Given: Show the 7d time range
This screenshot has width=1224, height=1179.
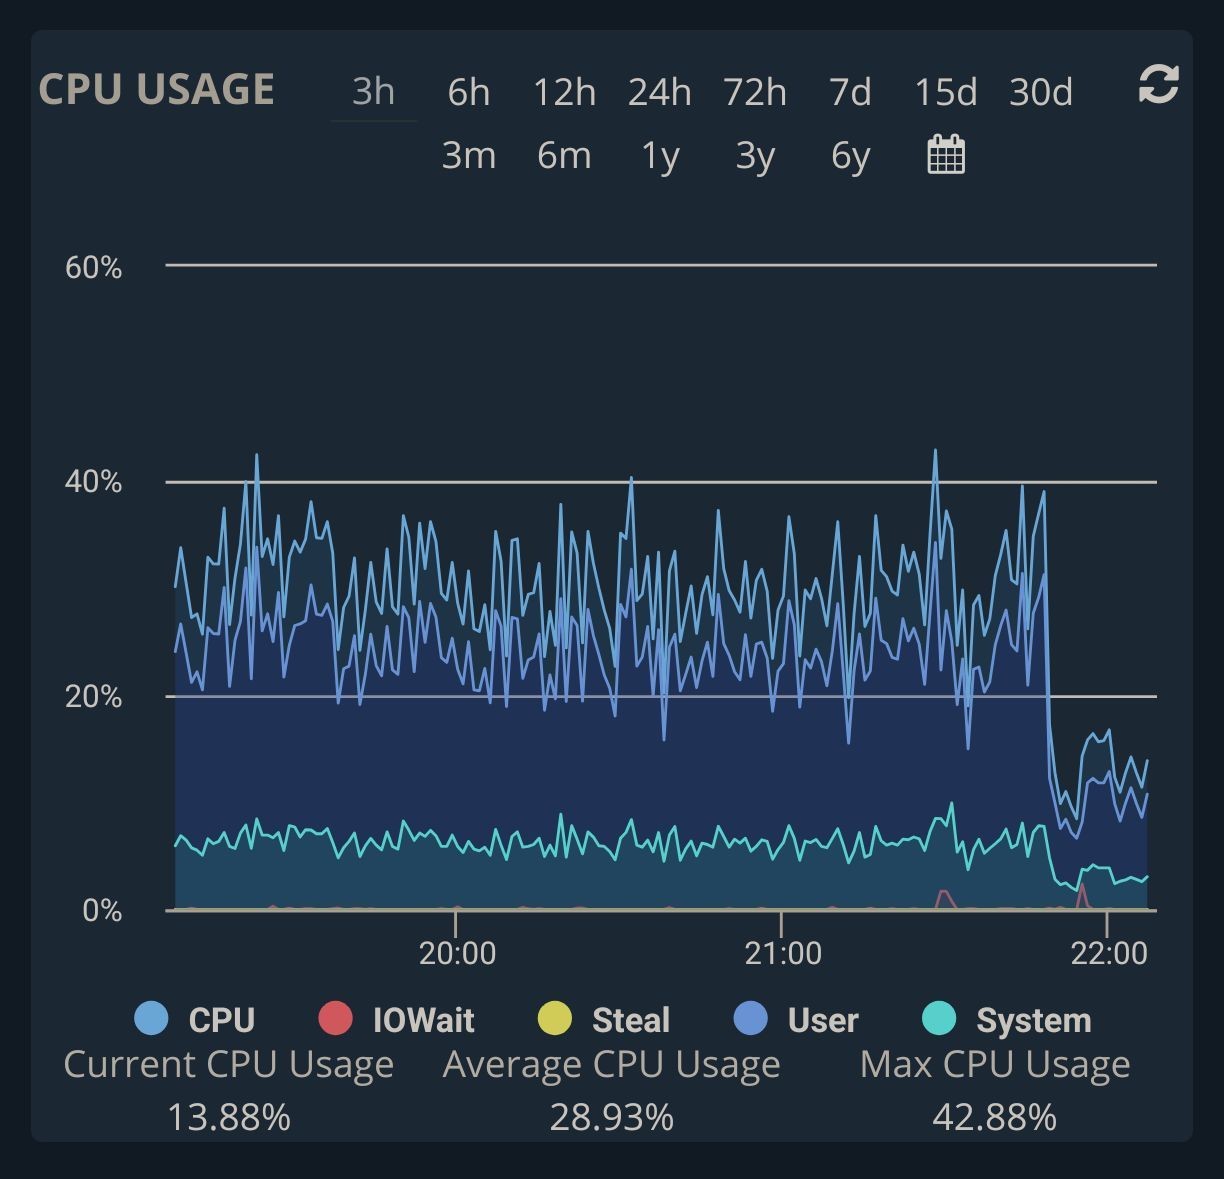Looking at the screenshot, I should point(850,92).
